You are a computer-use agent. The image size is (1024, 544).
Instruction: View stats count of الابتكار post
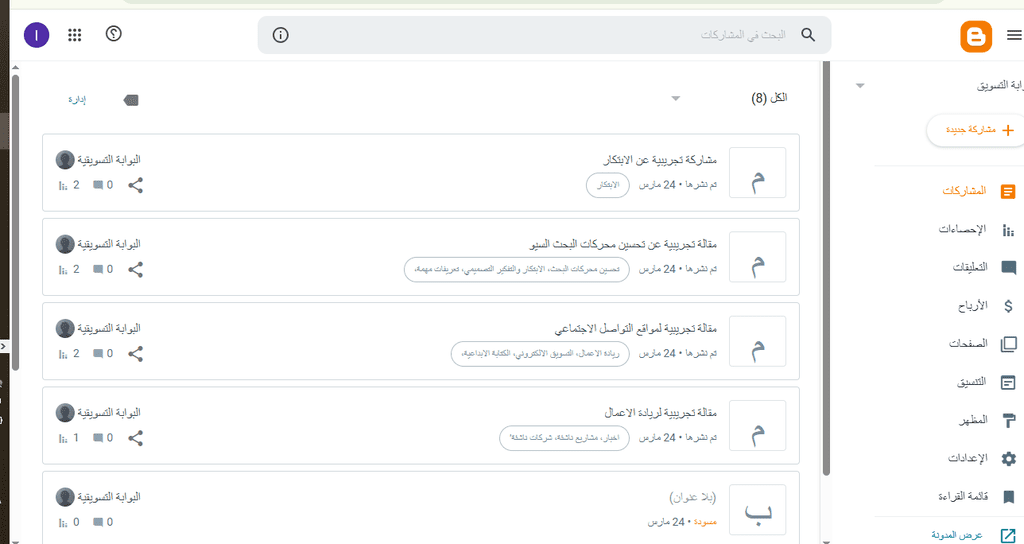click(69, 185)
